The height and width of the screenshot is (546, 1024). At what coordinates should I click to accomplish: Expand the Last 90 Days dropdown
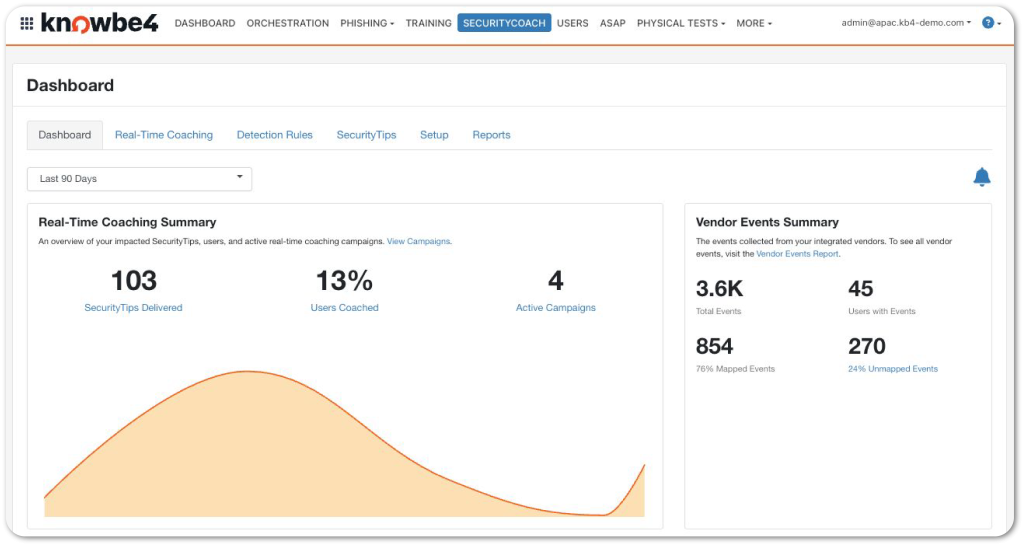click(x=139, y=179)
